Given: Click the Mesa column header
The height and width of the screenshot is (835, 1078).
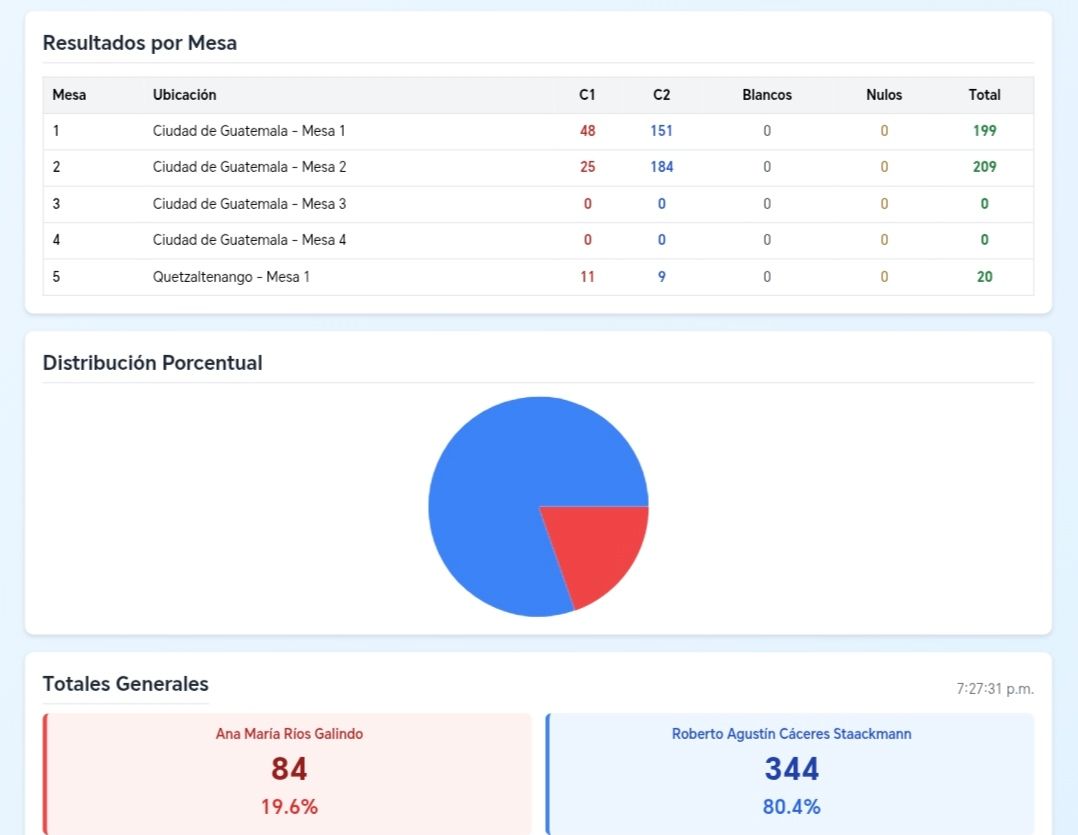Looking at the screenshot, I should [x=69, y=95].
